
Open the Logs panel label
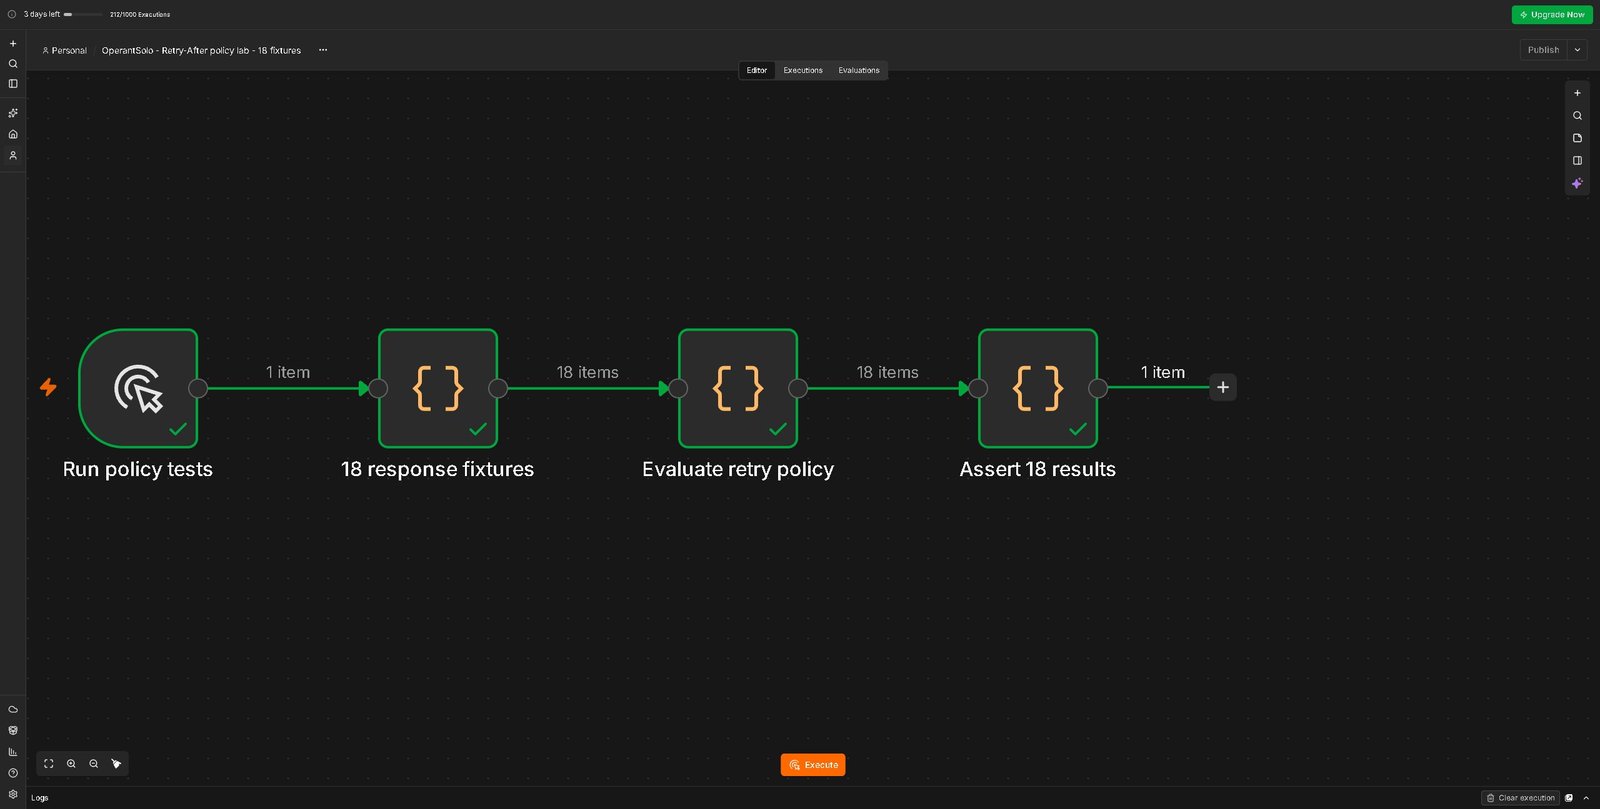pyautogui.click(x=39, y=798)
